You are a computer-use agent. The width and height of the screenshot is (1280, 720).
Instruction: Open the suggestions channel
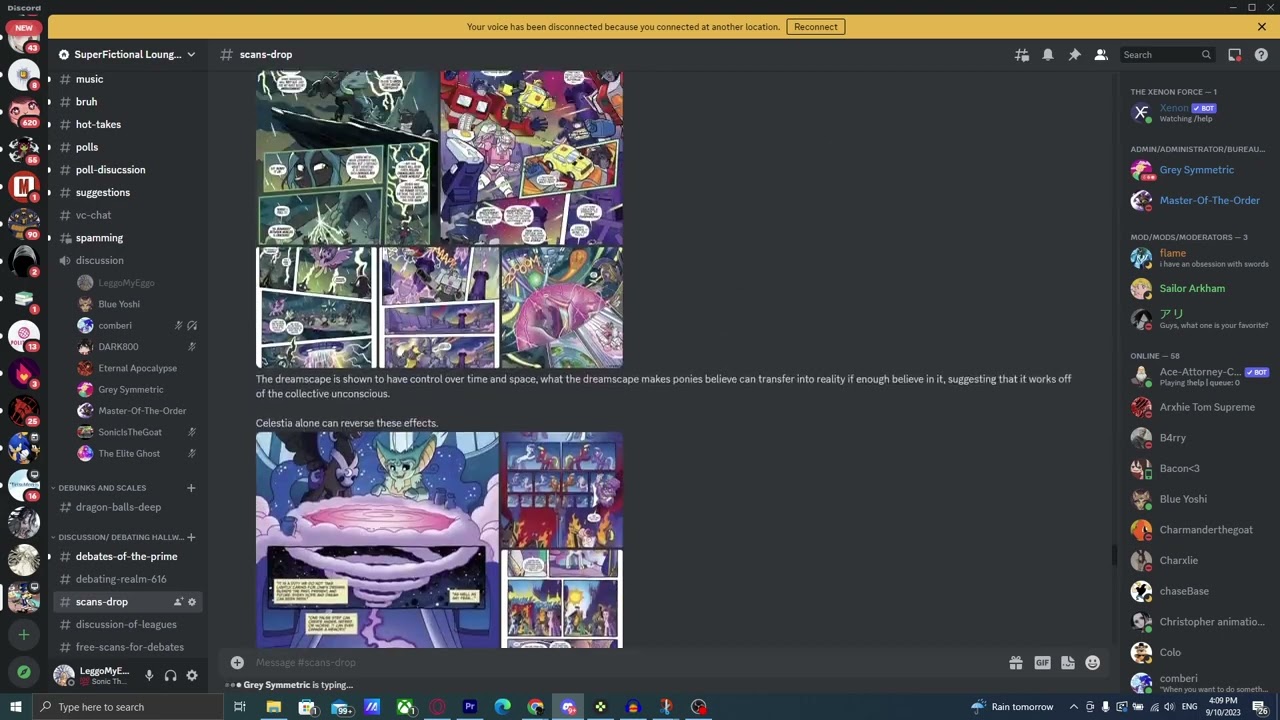[127, 193]
